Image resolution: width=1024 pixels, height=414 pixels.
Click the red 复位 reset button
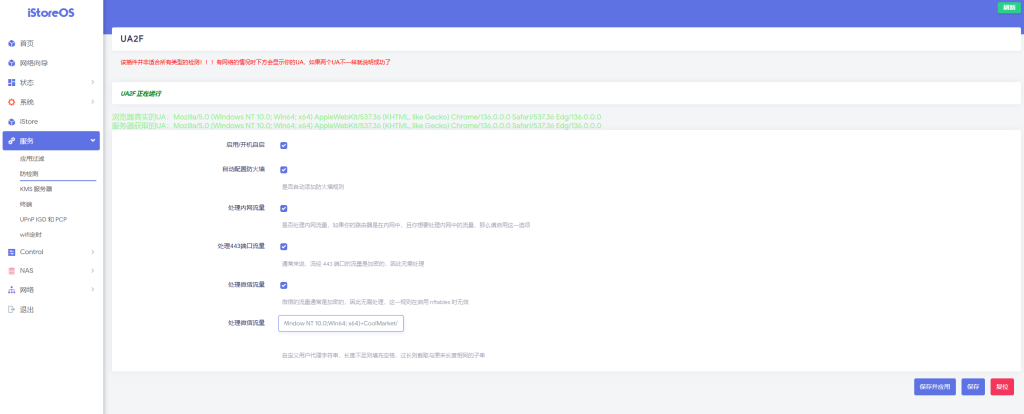[x=1003, y=386]
